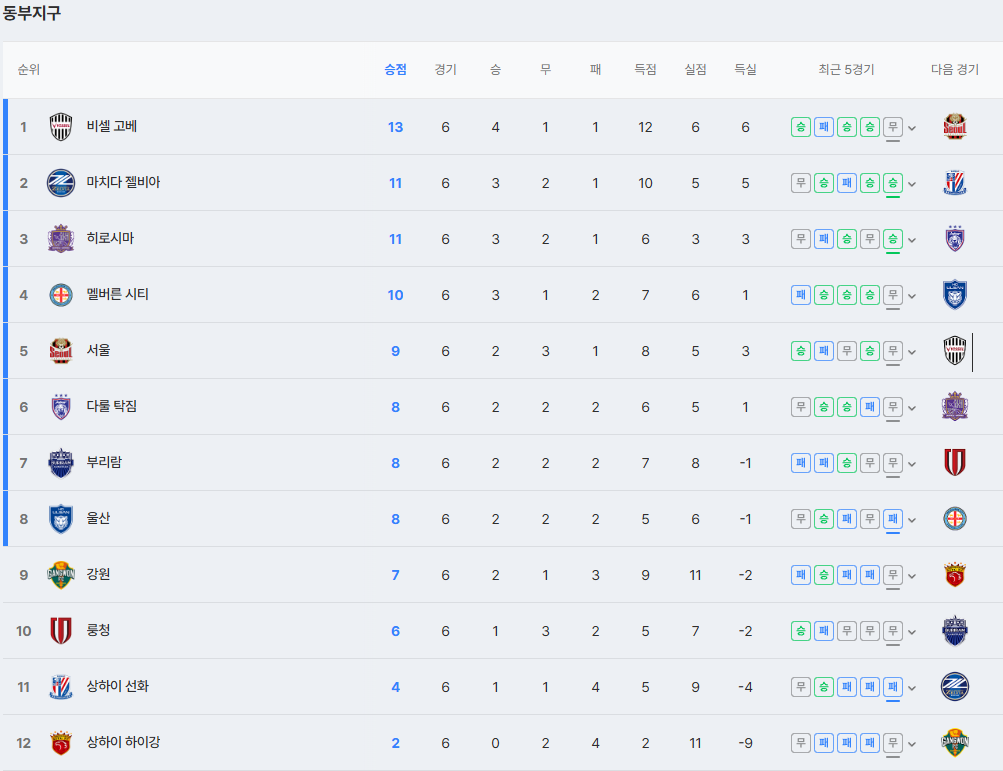Expand recent matches for 울산
This screenshot has height=771, width=1003.
912,520
